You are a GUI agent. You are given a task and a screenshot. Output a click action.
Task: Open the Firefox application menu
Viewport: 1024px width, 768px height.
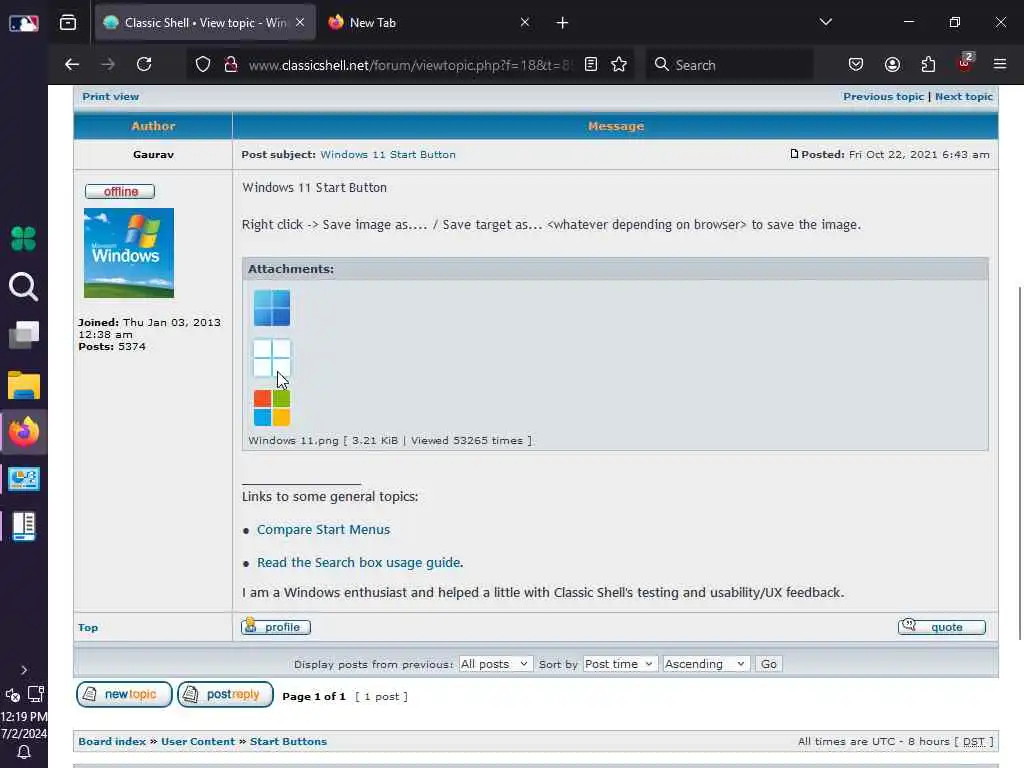pos(1000,65)
